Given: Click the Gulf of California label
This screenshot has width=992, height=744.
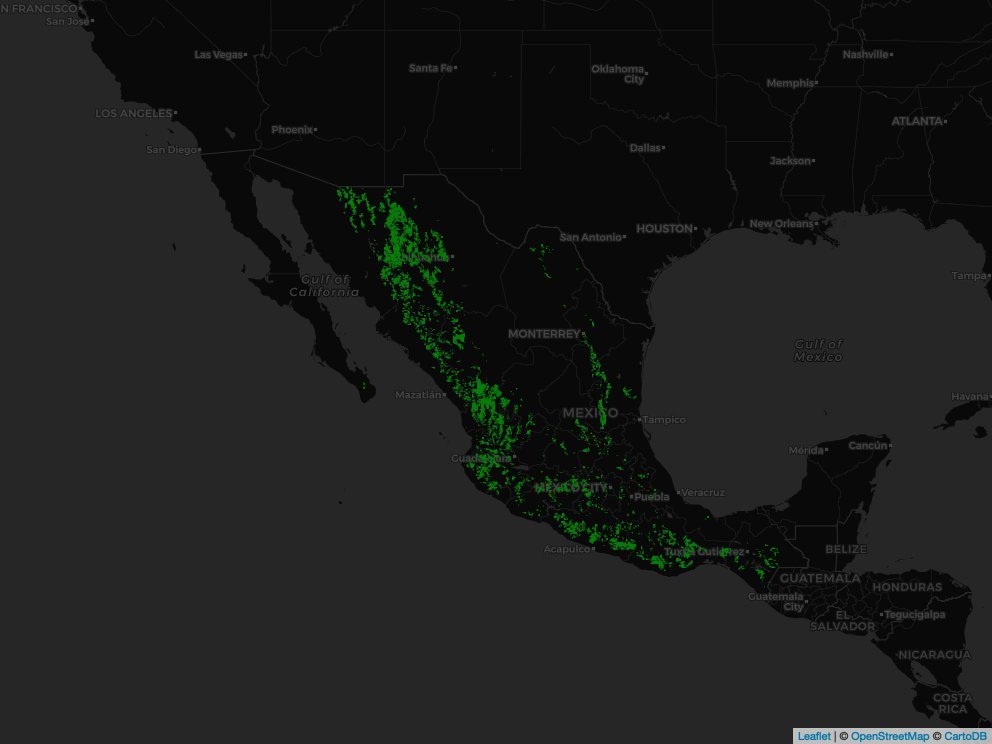Looking at the screenshot, I should pos(324,286).
